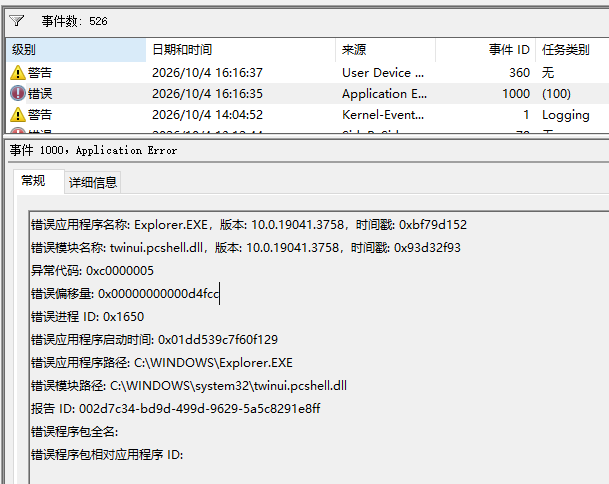Click 错误 level text at 16:16:35
Viewport: 609px width, 484px height.
coord(40,94)
